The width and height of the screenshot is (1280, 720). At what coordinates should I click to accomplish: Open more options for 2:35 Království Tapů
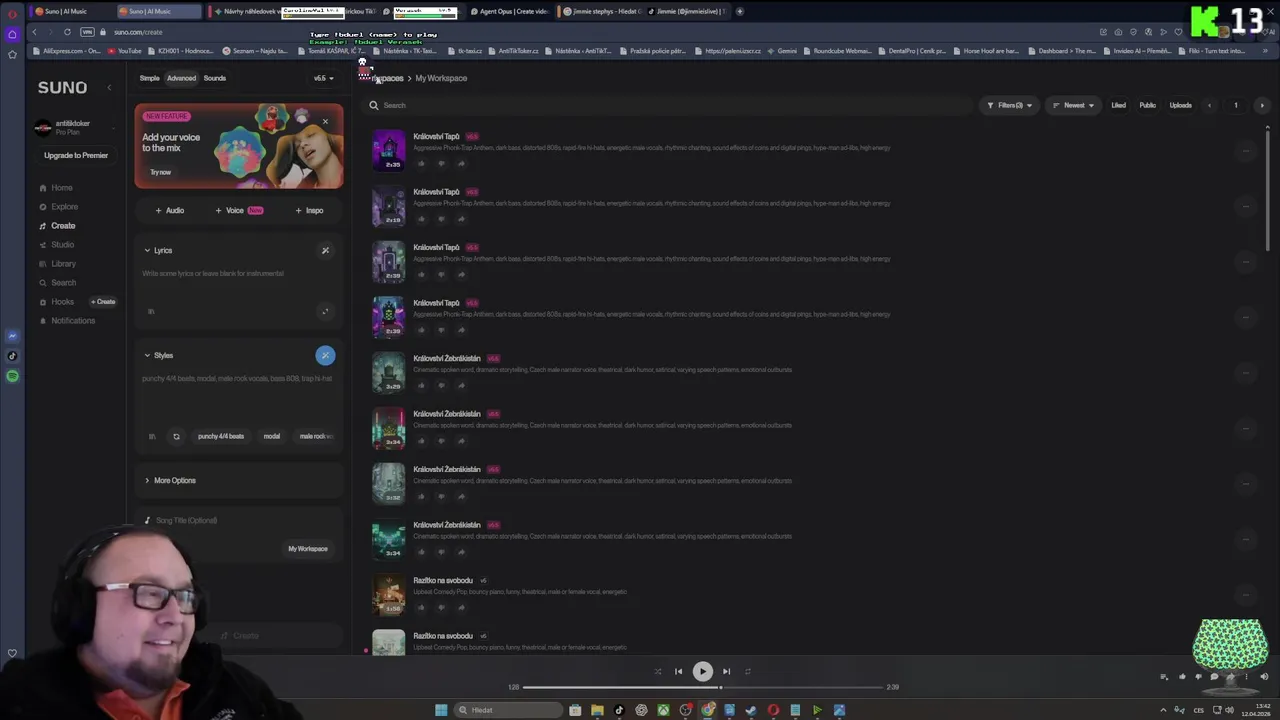(1246, 151)
